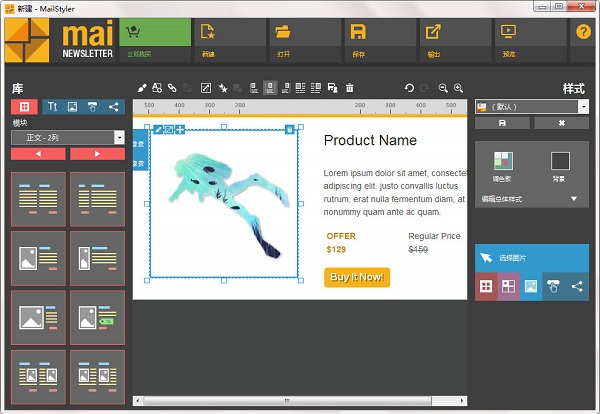Select the brush tool in editor toolbar

[142, 88]
